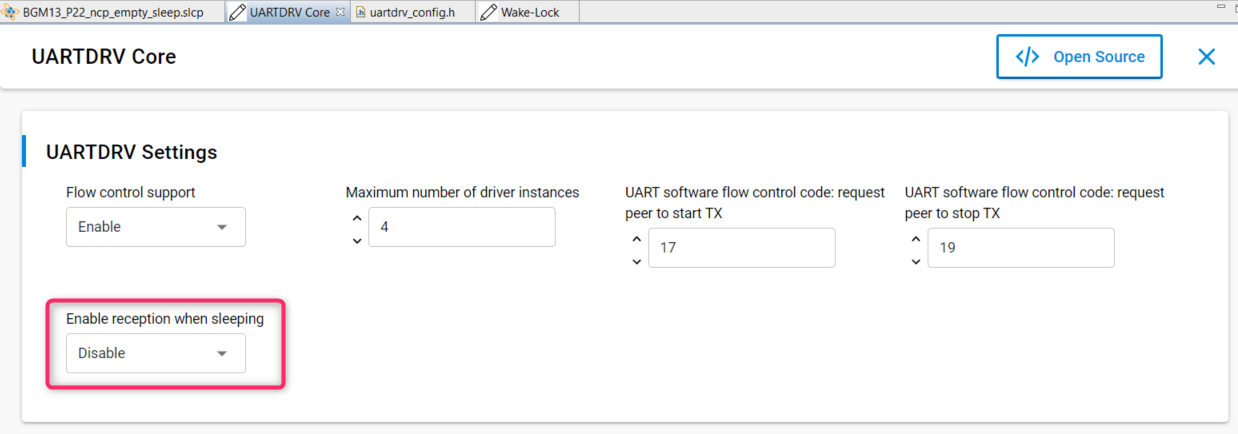Screen dimensions: 1238x434
Task: Open the Flow control support dropdown
Action: [x=155, y=227]
